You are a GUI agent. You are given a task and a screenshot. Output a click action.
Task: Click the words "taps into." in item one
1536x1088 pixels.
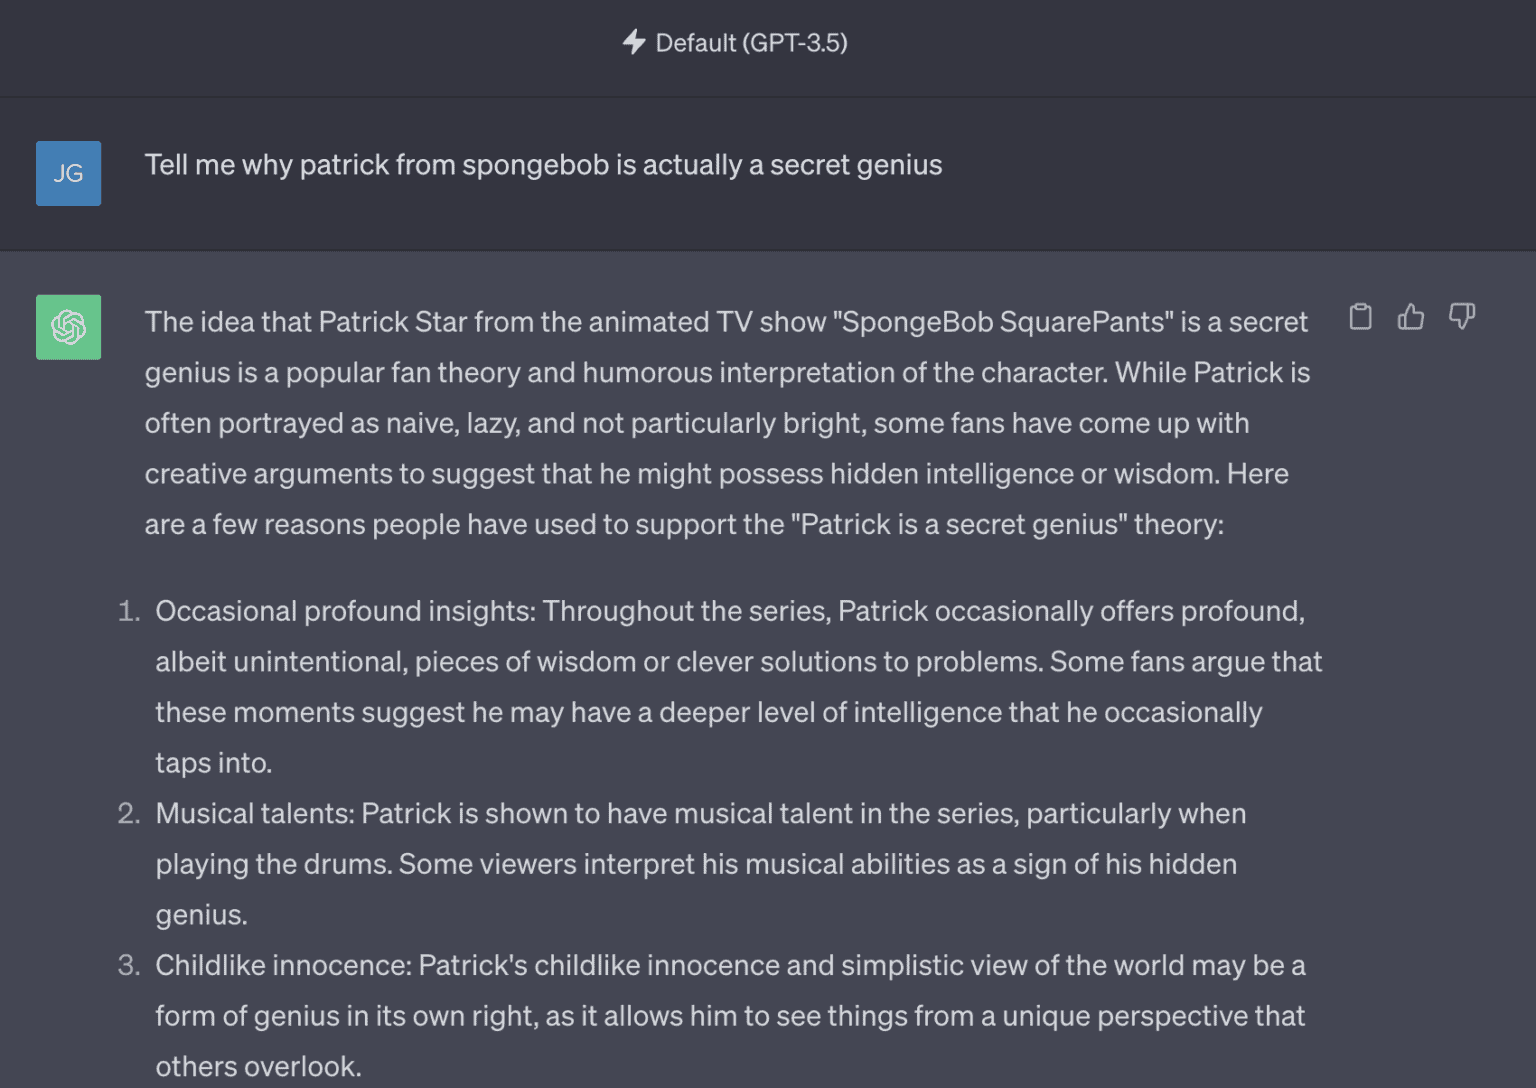click(213, 763)
